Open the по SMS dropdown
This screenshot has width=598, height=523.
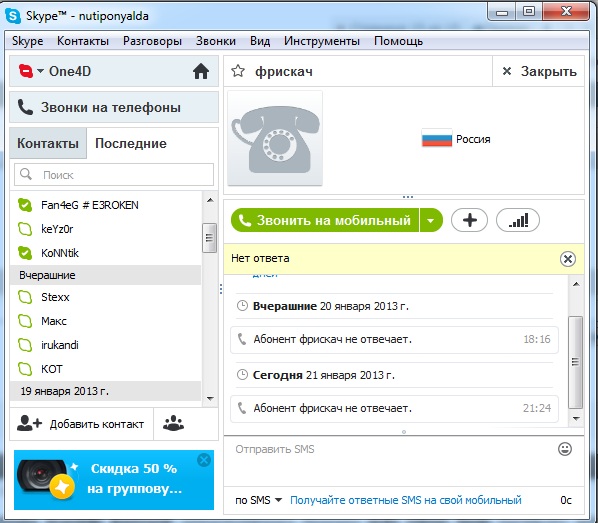[x=258, y=500]
